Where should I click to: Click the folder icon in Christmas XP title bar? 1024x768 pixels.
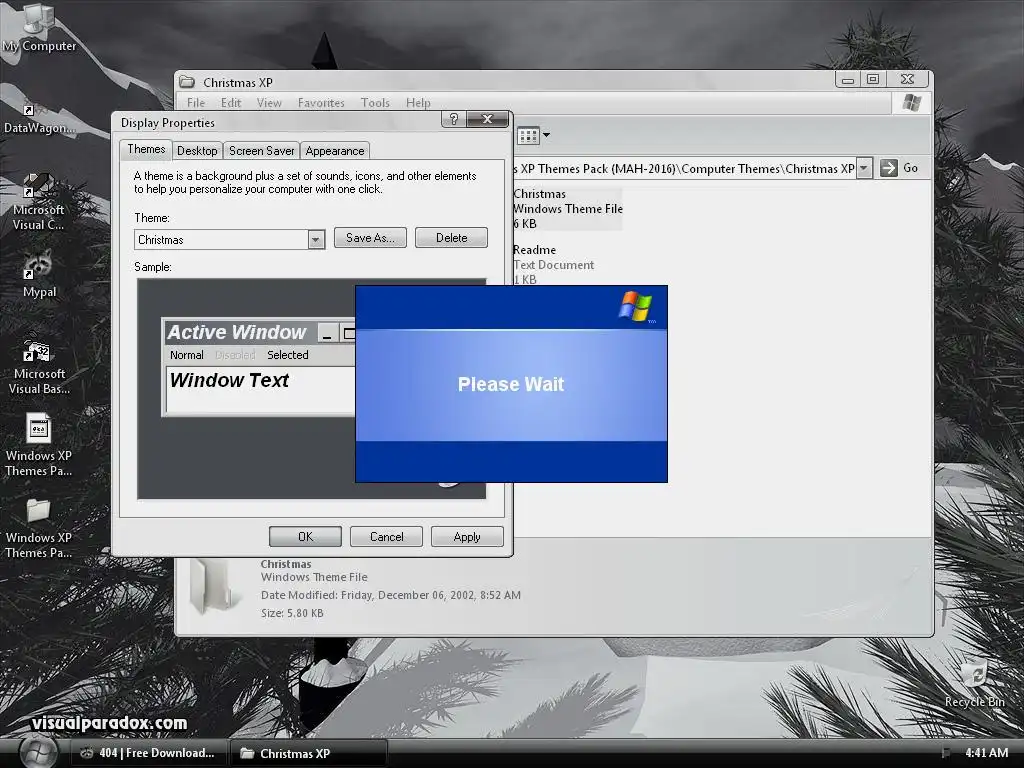pyautogui.click(x=187, y=82)
